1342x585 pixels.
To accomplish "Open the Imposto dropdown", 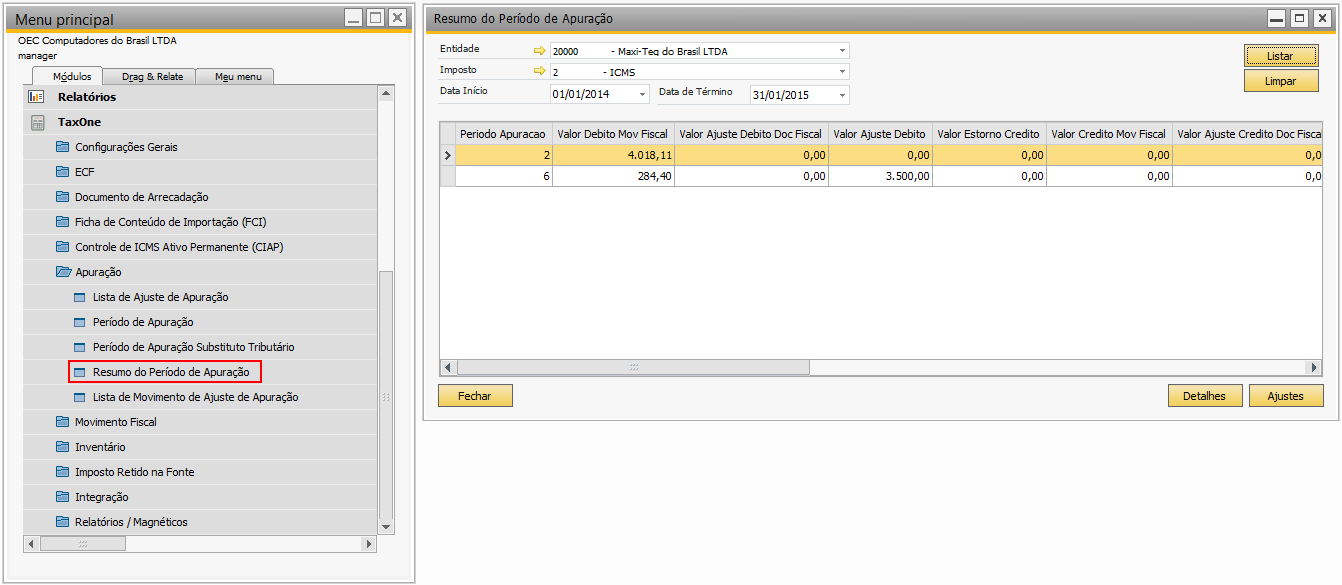I will tap(842, 71).
